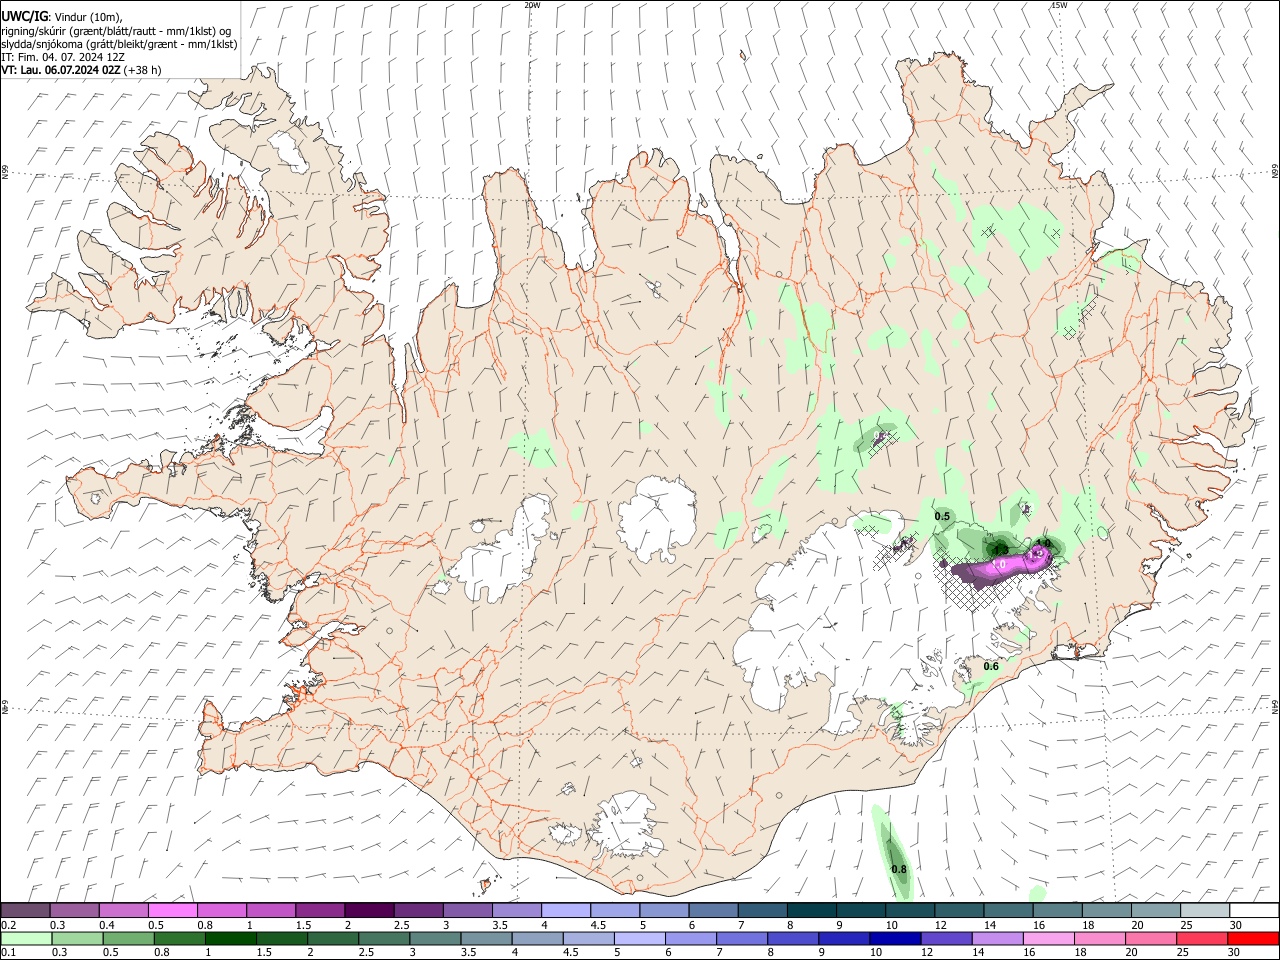
Task: Click the 0.6 label on southeast coast
Action: 991,666
